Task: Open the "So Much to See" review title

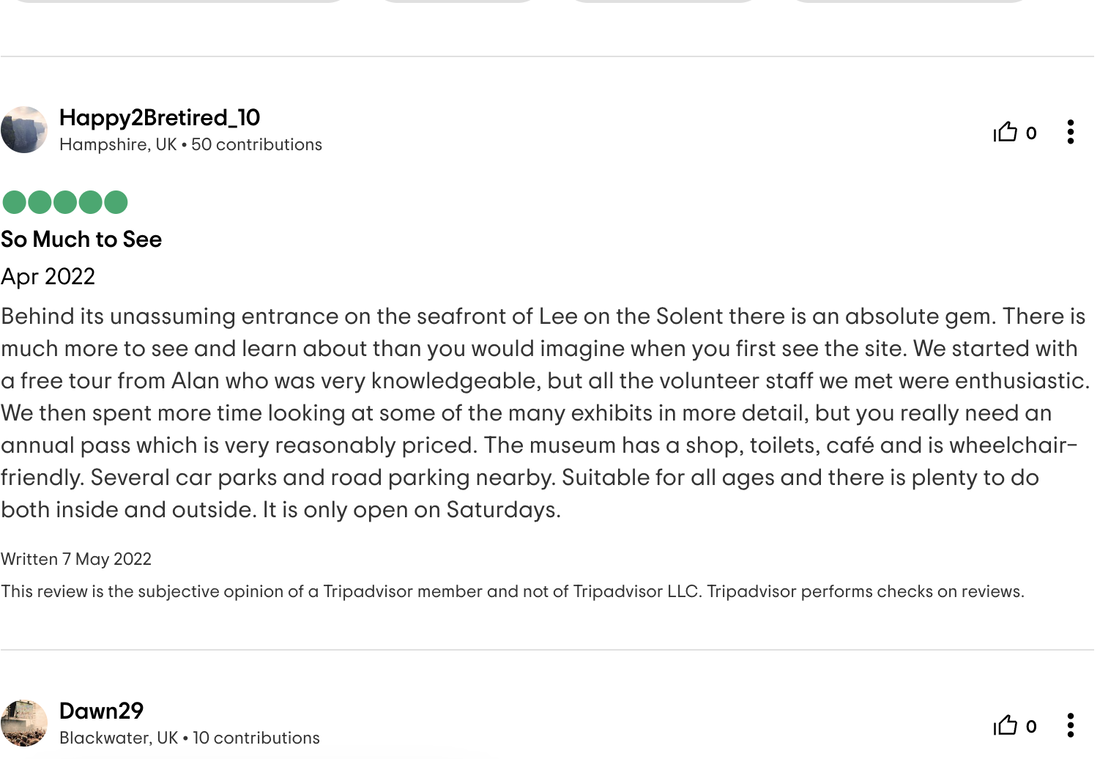Action: [x=81, y=239]
